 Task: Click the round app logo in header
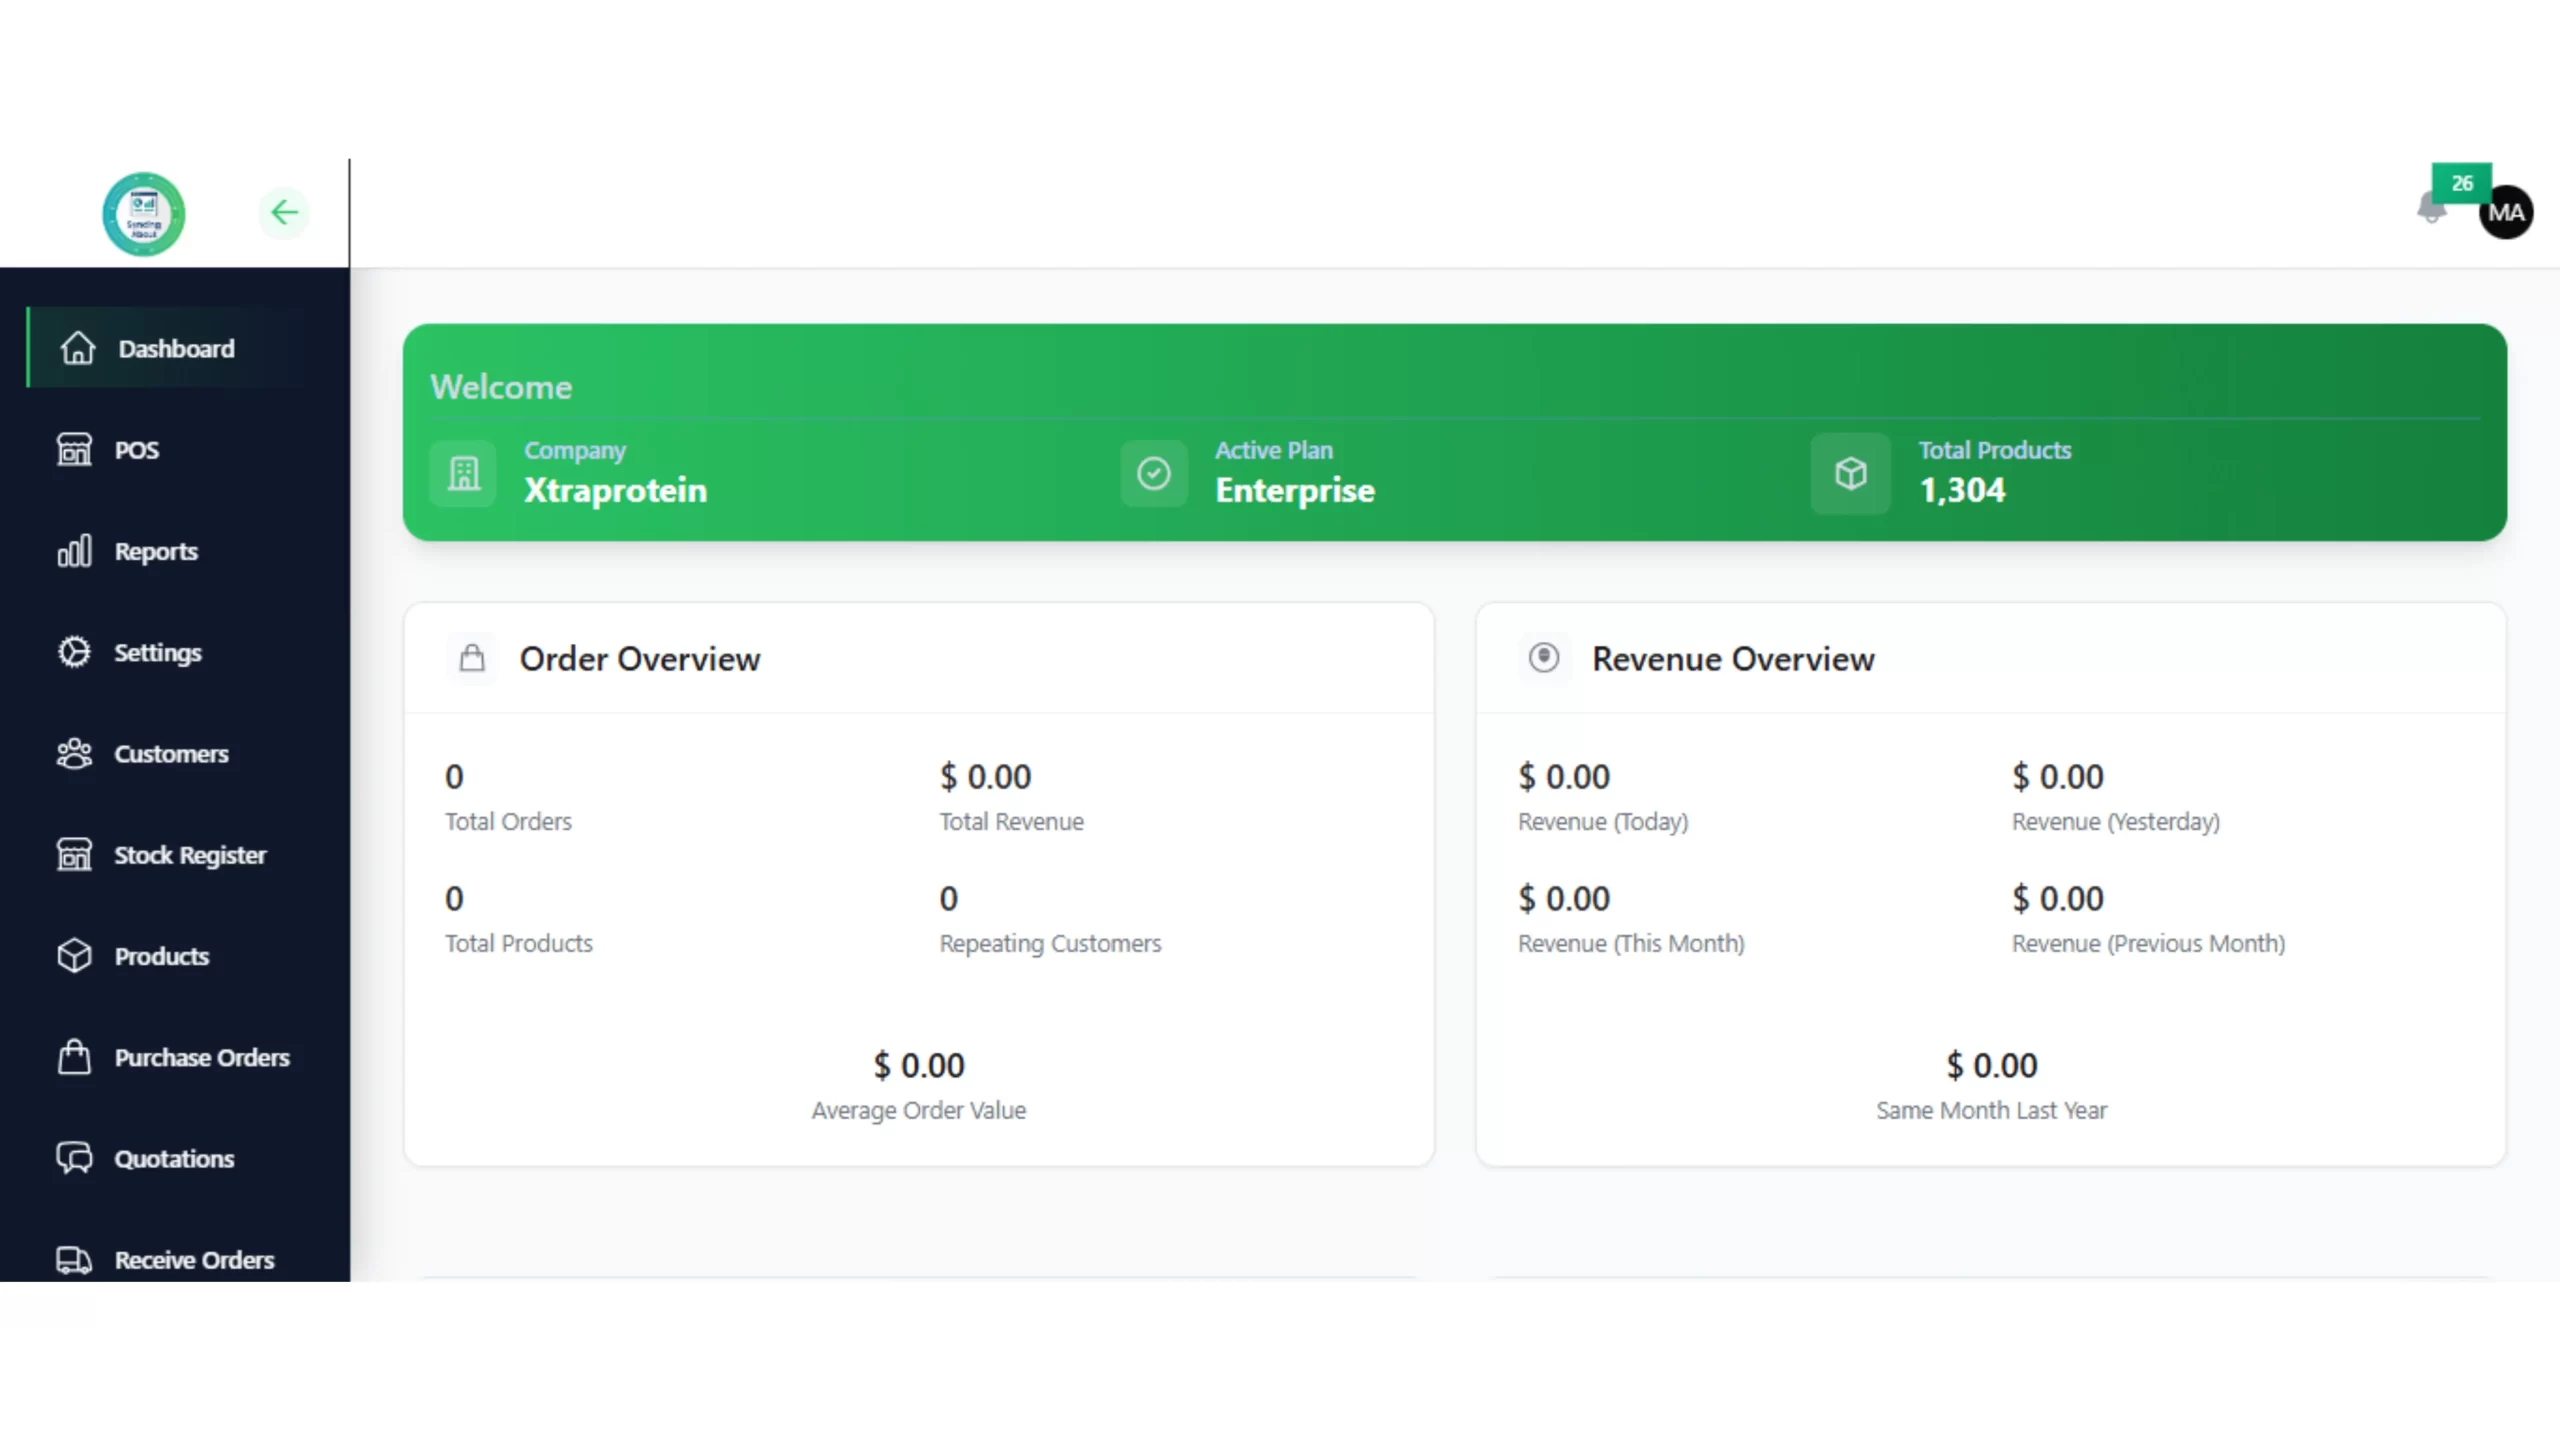[144, 214]
